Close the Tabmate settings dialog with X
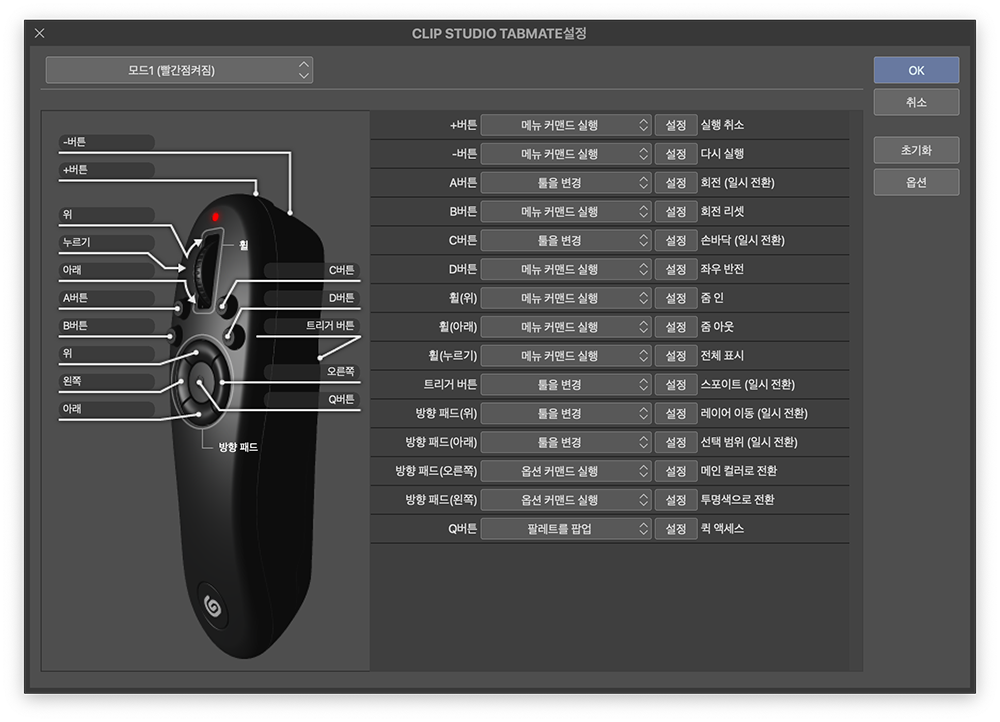1000x722 pixels. coord(40,33)
